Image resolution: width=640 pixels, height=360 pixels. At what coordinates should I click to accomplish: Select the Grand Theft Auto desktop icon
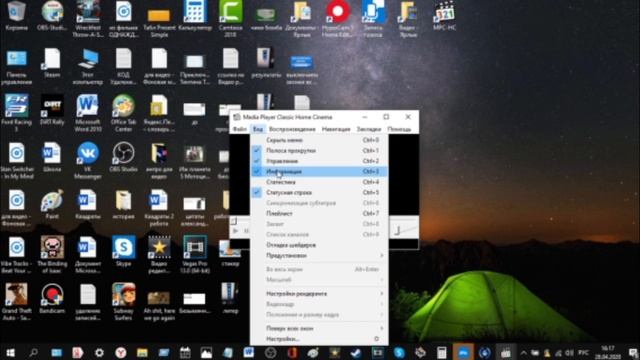pos(17,302)
